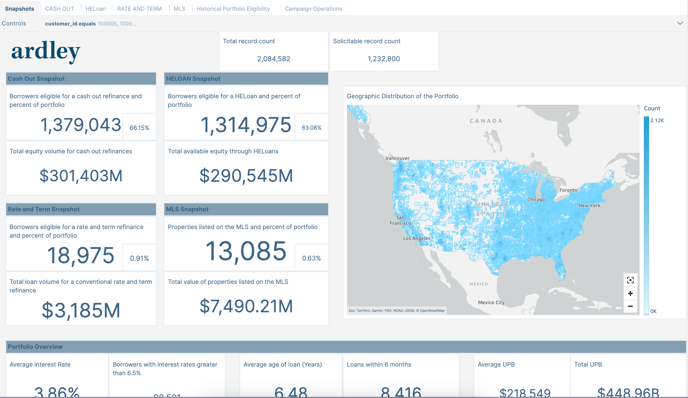
Task: Select the Total record count card
Action: [x=274, y=51]
